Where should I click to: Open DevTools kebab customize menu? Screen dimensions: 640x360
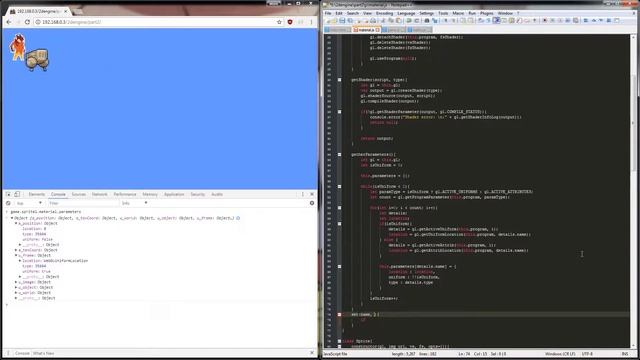pyautogui.click(x=302, y=194)
